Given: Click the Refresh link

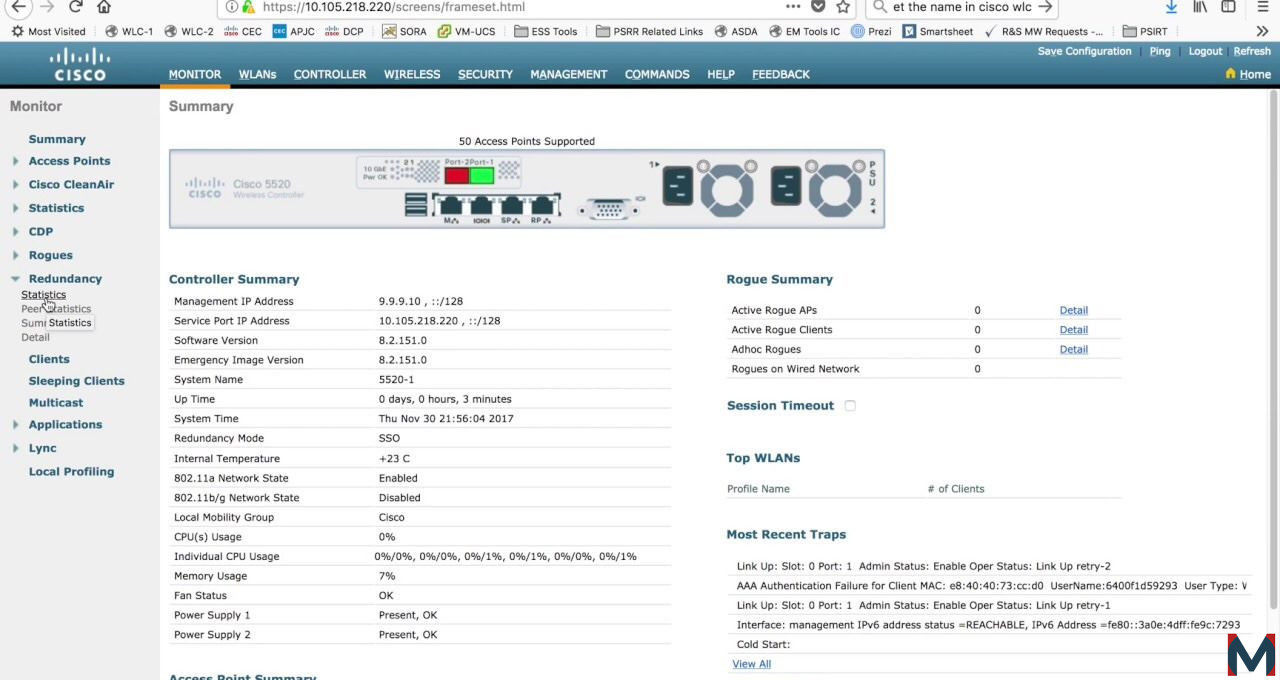Looking at the screenshot, I should [x=1252, y=51].
